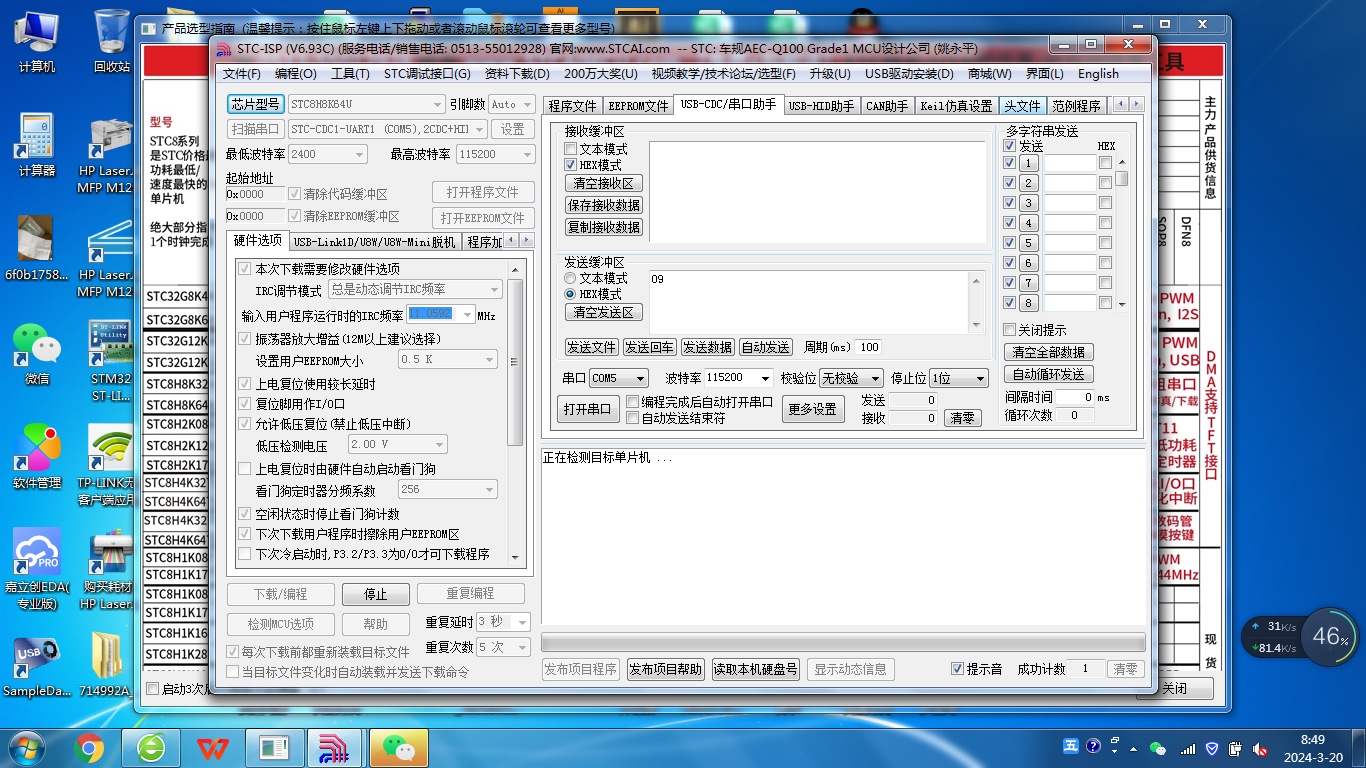The image size is (1366, 768).
Task: Switch to the EEPROM文件 tab
Action: (639, 106)
